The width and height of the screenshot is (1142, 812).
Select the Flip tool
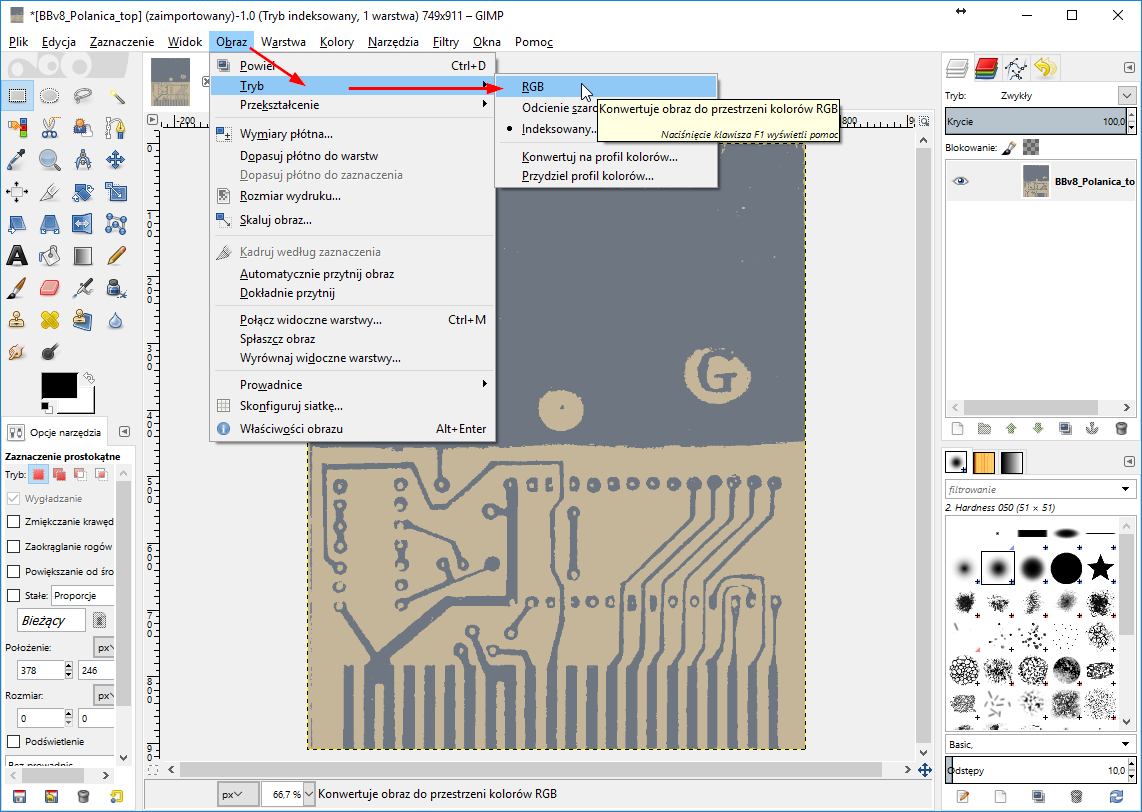tap(83, 224)
